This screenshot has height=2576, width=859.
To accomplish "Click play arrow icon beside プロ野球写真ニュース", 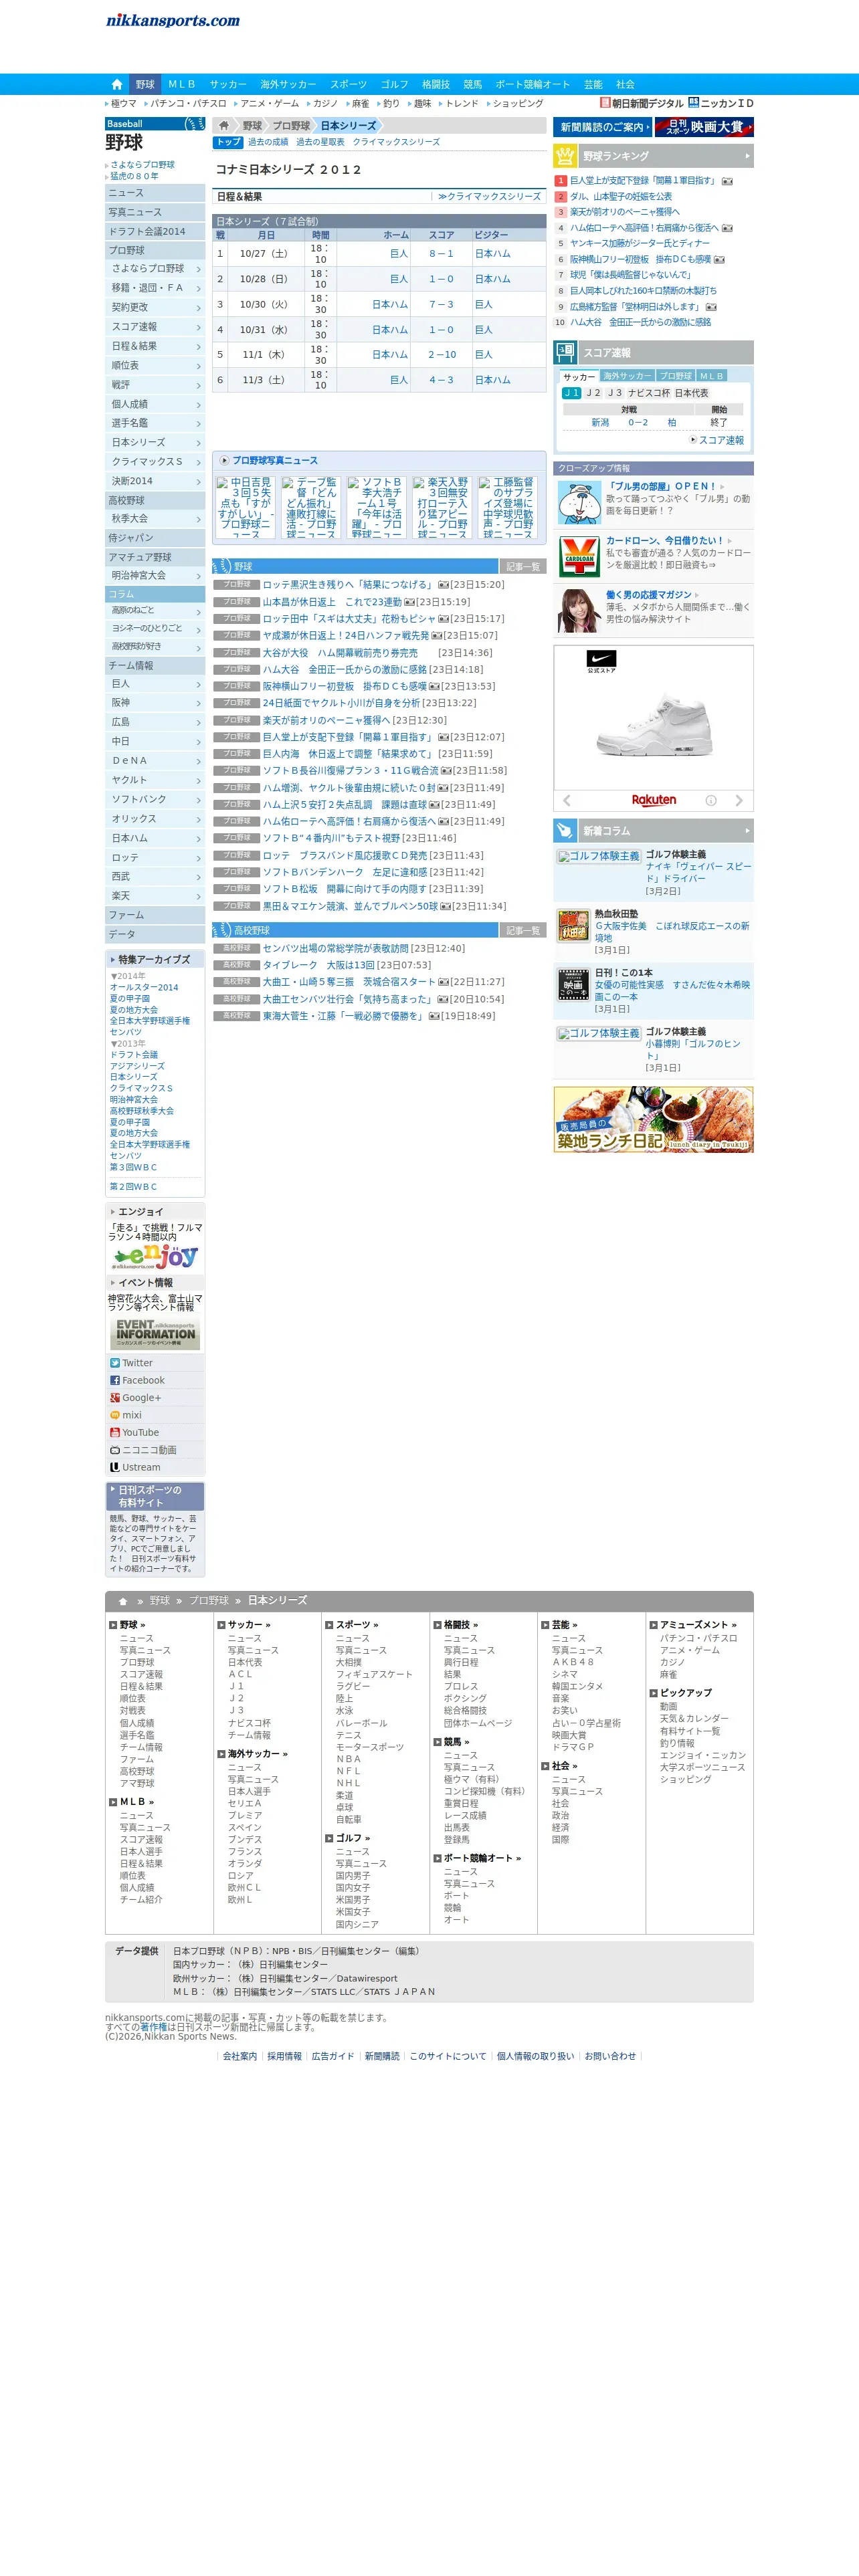I will (225, 460).
